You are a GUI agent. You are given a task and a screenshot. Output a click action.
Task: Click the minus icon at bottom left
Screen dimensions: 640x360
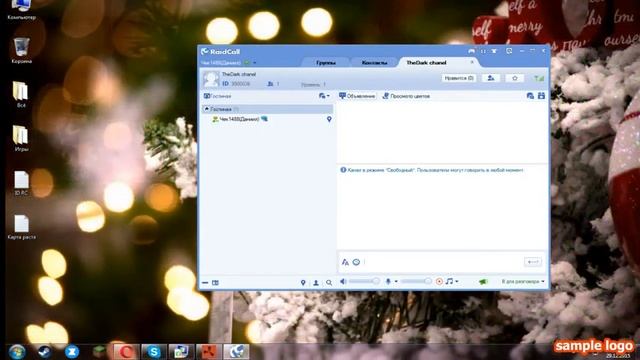coord(205,282)
